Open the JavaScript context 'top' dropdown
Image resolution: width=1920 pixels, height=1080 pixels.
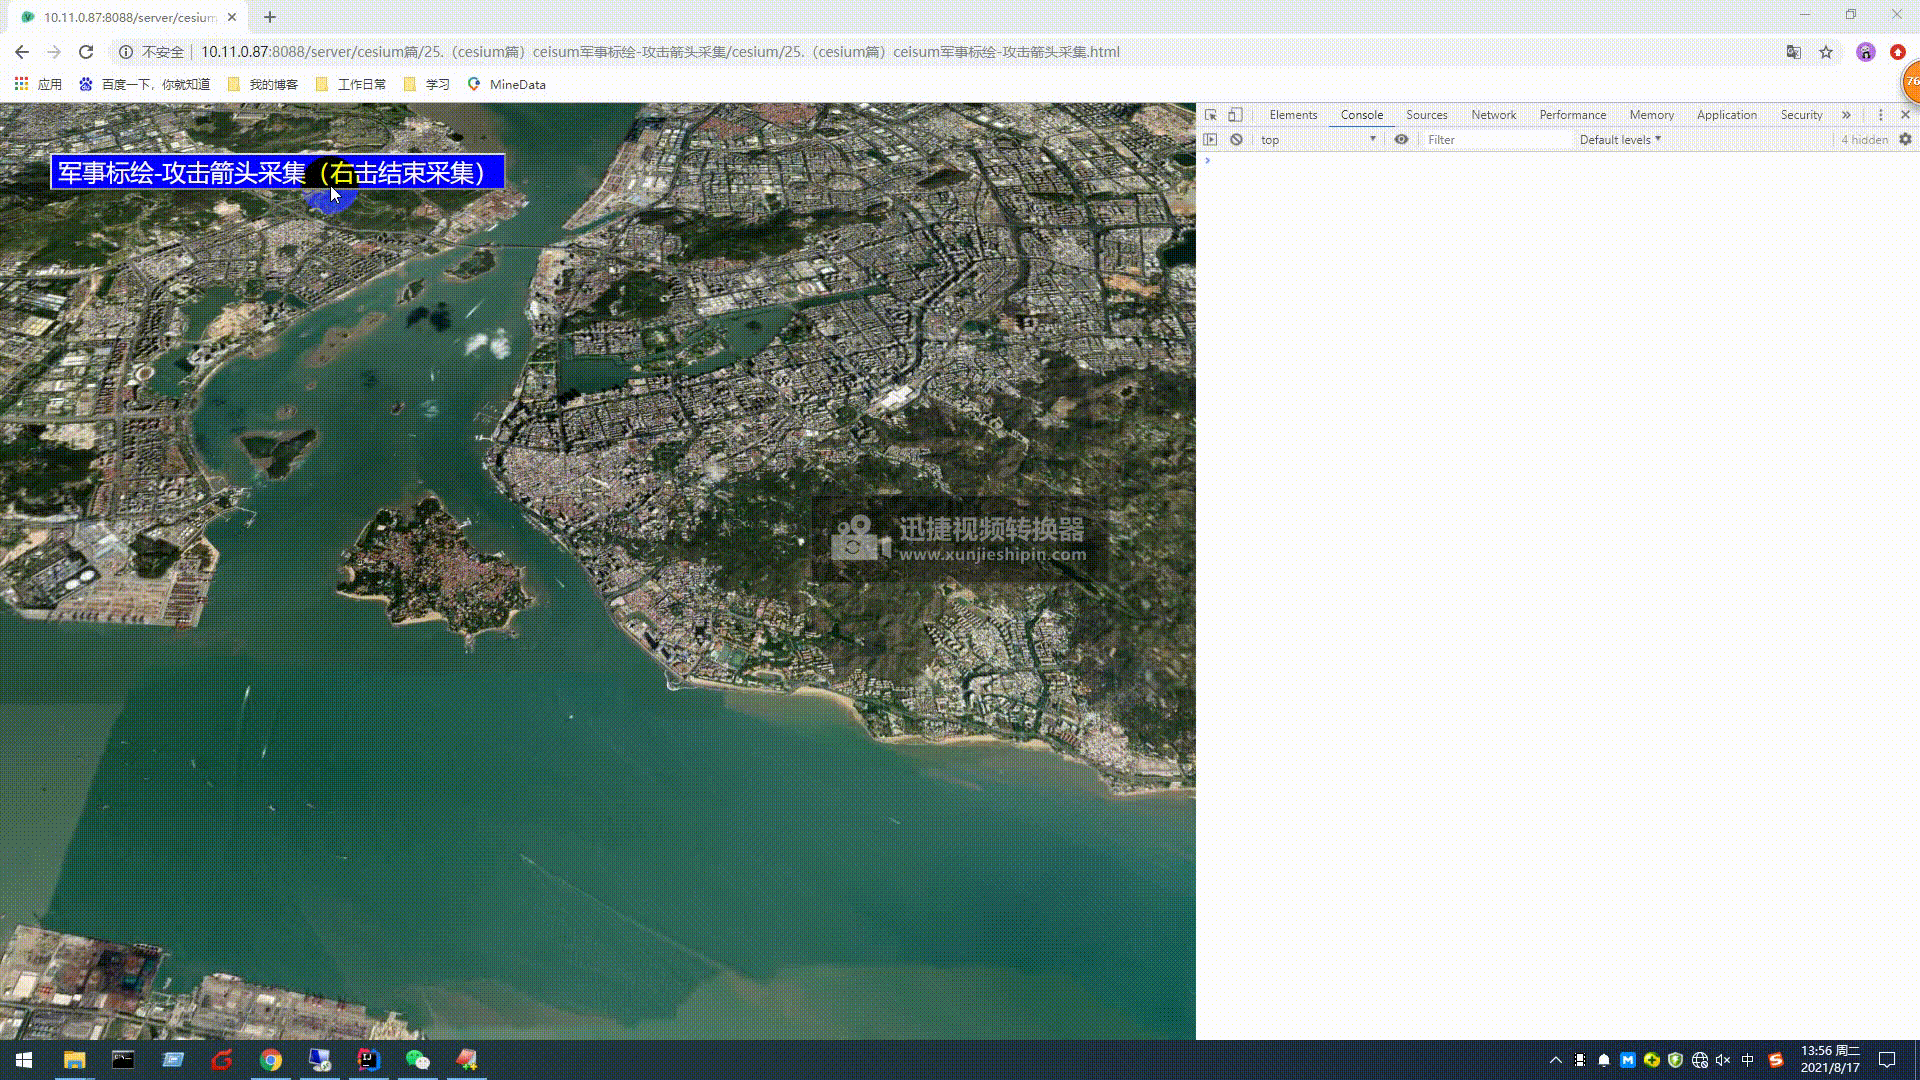[x=1317, y=140]
